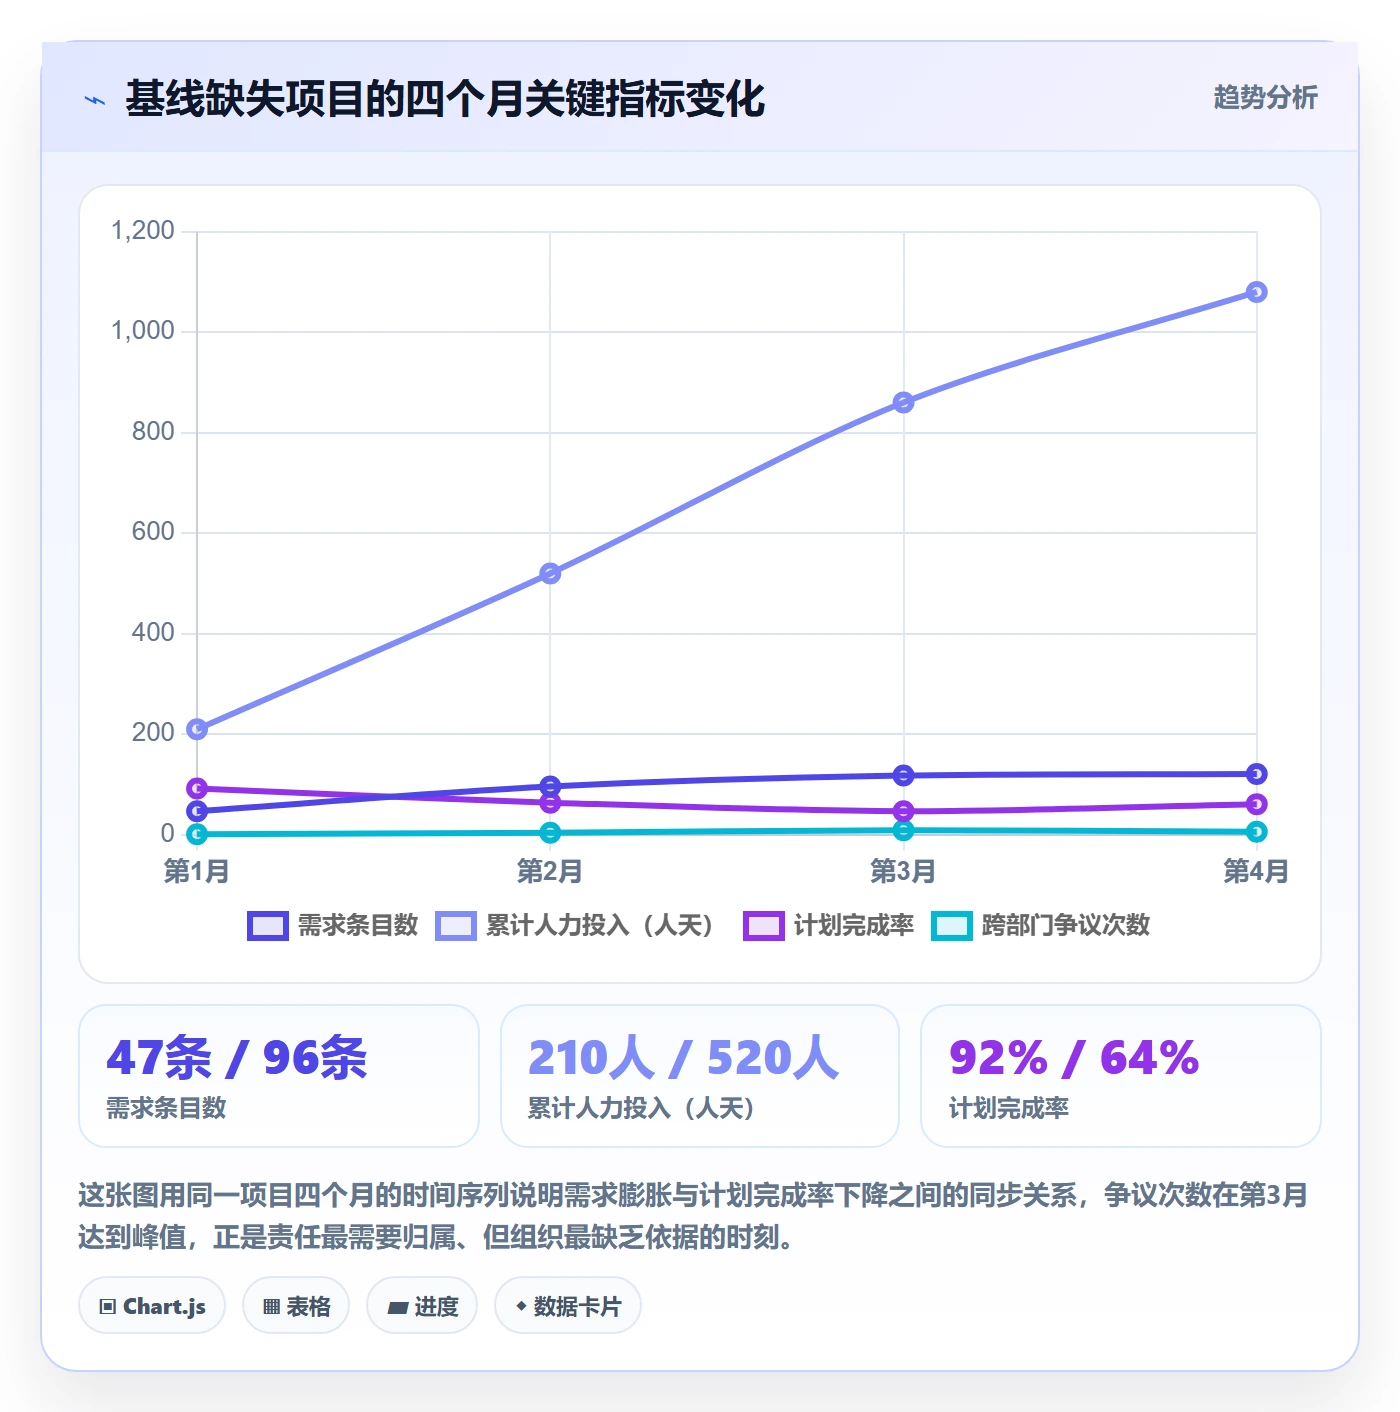1400x1412 pixels.
Task: Select the 累计人力投入 data point at 第1月
Action: pos(197,729)
